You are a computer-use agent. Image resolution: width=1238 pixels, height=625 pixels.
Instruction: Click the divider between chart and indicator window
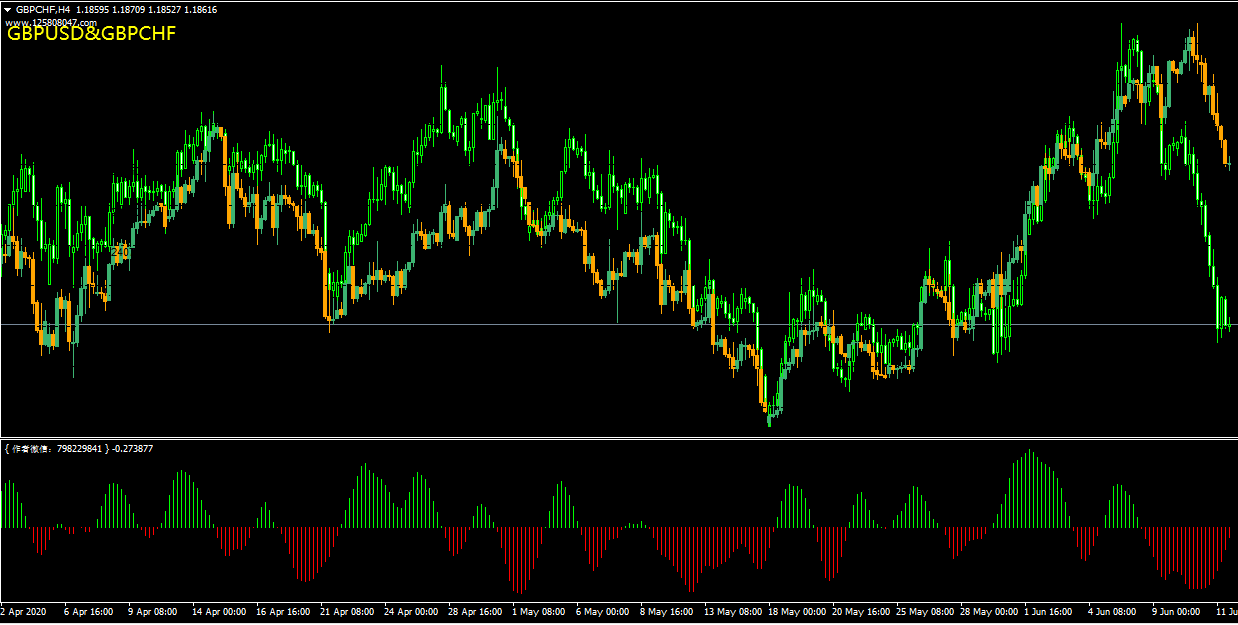[x=619, y=438]
